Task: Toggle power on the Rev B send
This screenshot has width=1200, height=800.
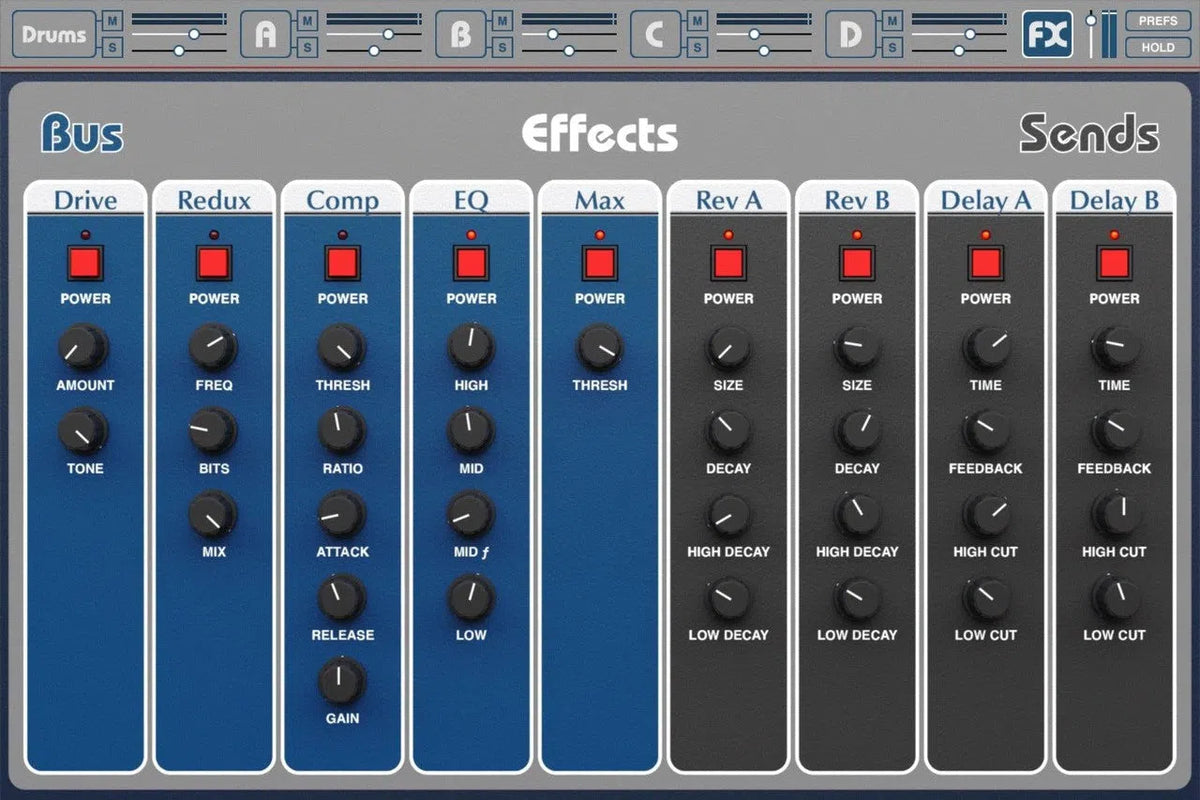Action: click(x=856, y=264)
